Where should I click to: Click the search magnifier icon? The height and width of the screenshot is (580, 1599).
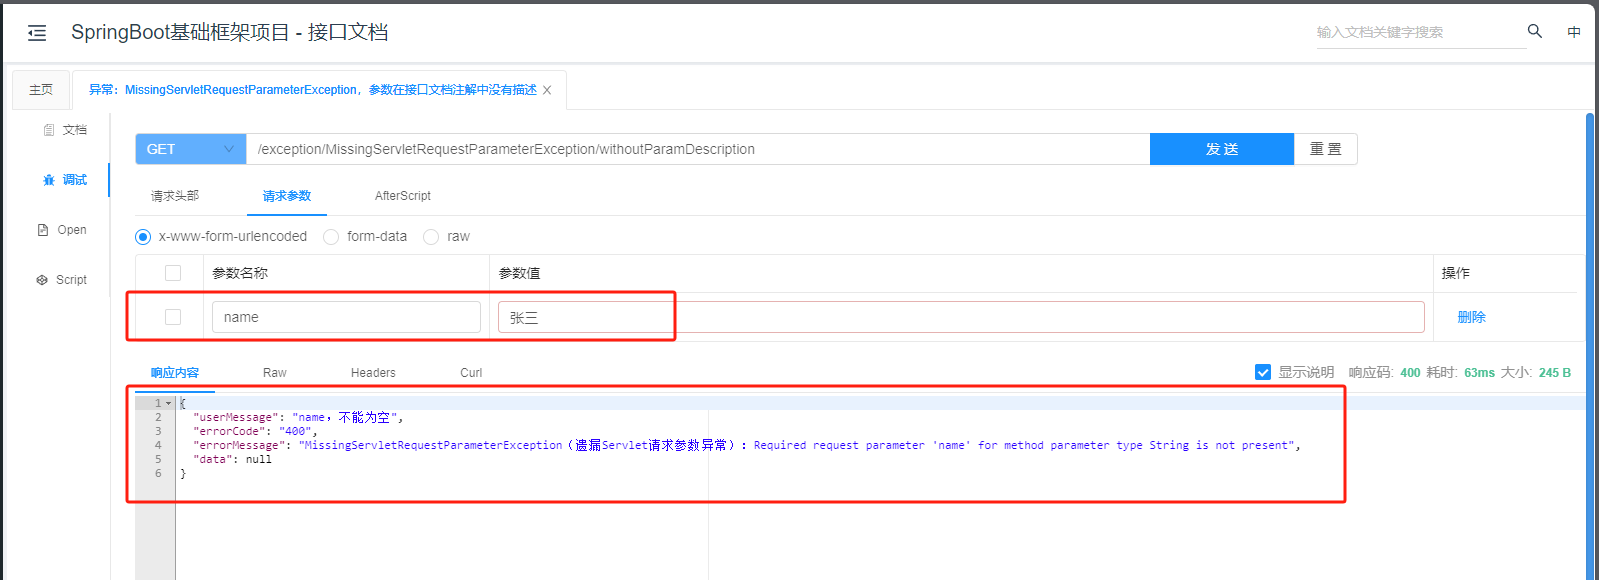click(x=1535, y=32)
